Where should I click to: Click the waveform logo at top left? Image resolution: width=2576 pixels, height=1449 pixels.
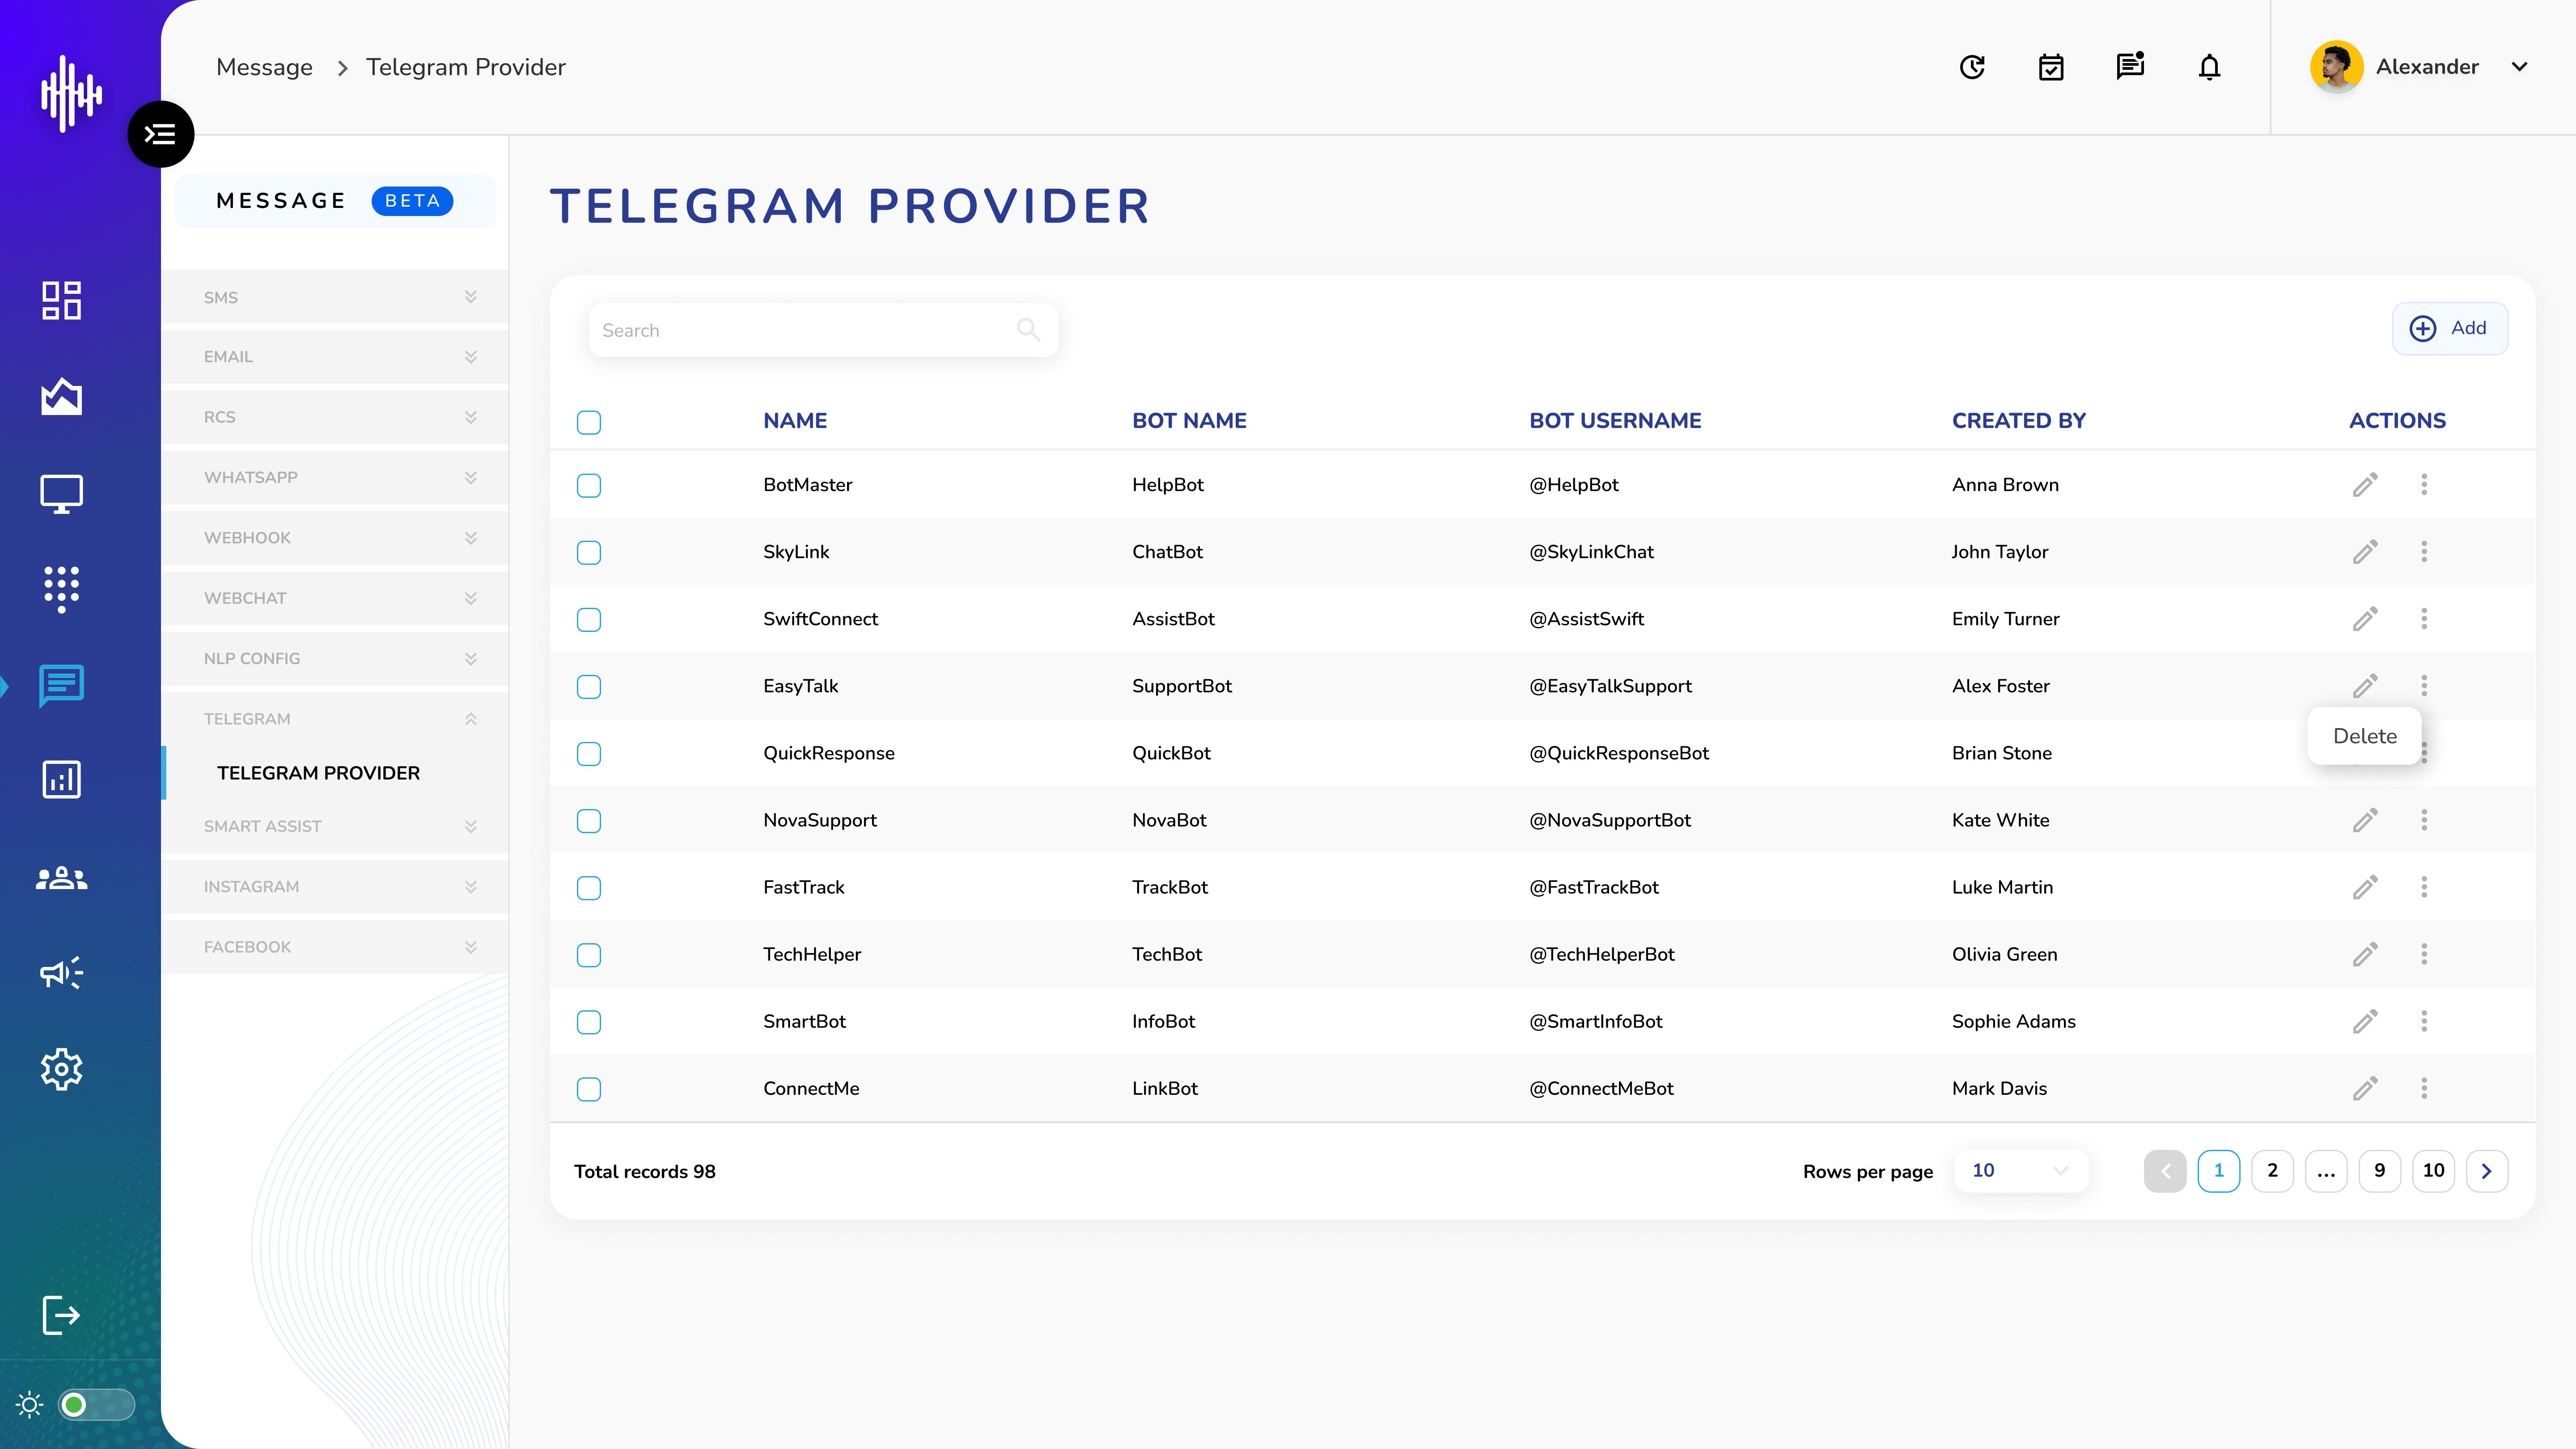[71, 93]
